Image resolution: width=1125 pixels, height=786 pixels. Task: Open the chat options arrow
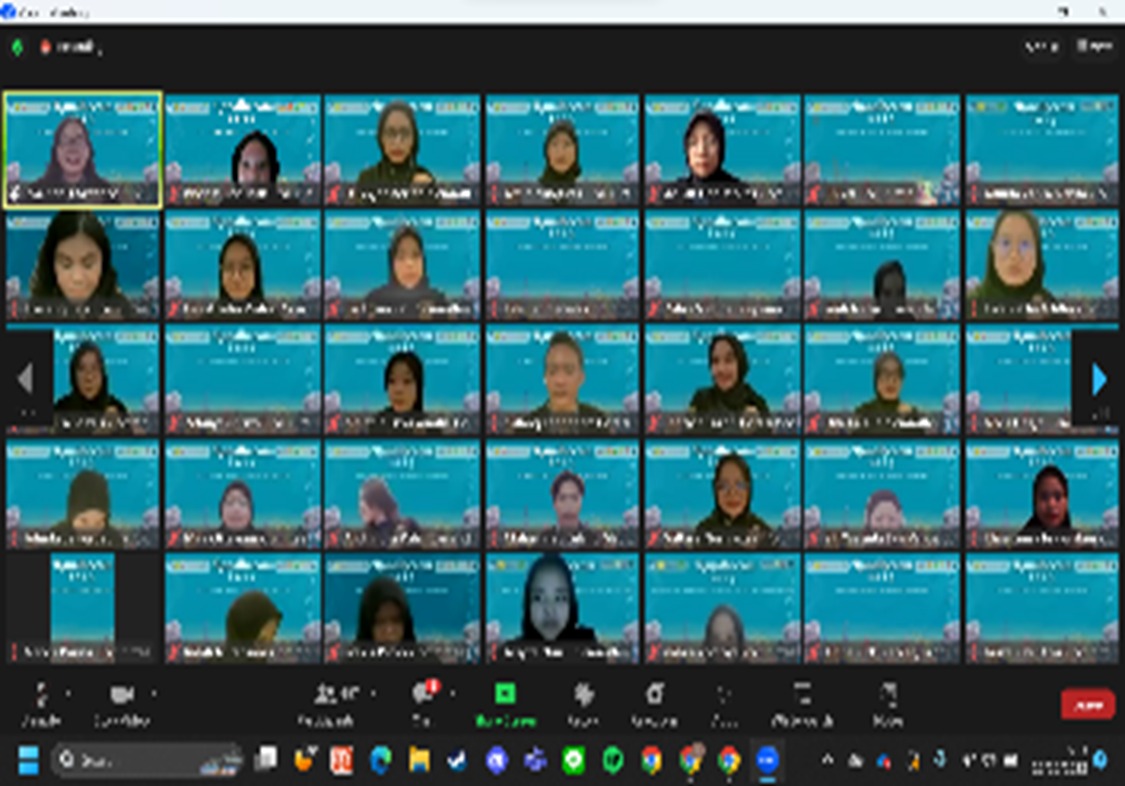coord(452,692)
